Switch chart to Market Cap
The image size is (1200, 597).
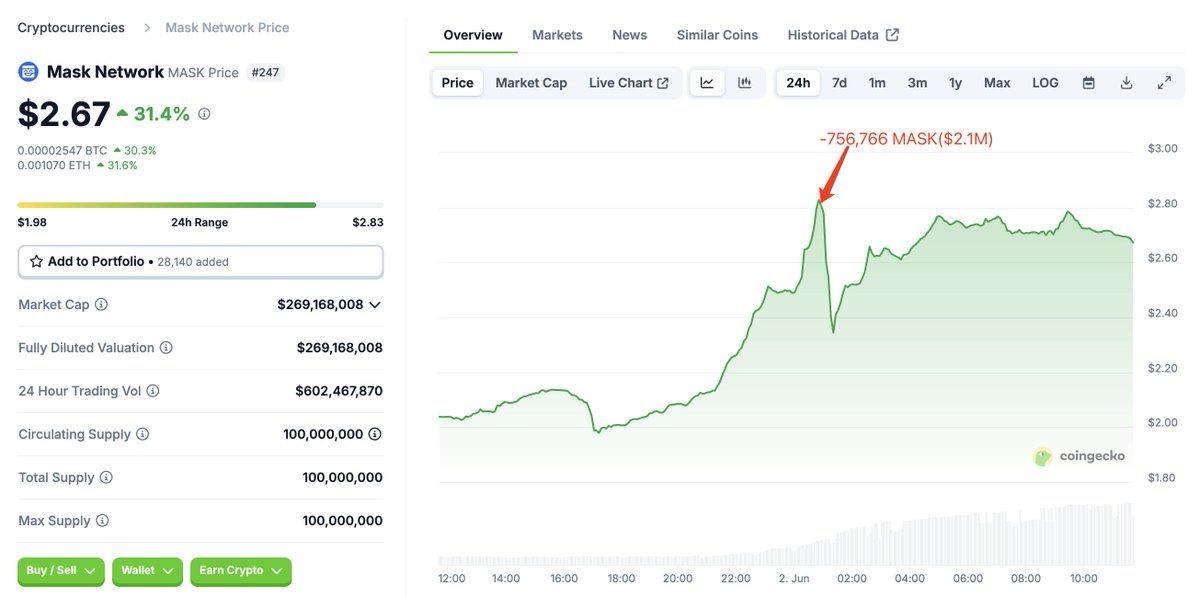pos(531,83)
